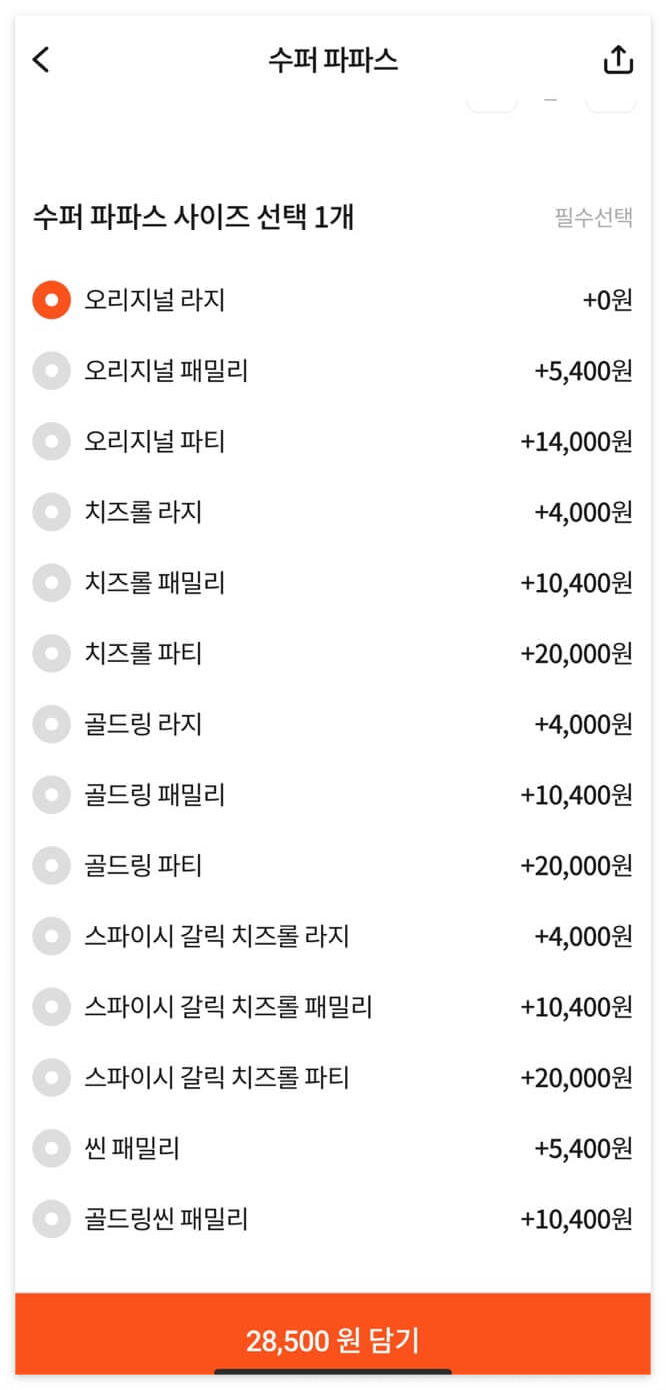This screenshot has width=666, height=1390.
Task: Tap the 수퍼 파파스 title
Action: [x=333, y=59]
